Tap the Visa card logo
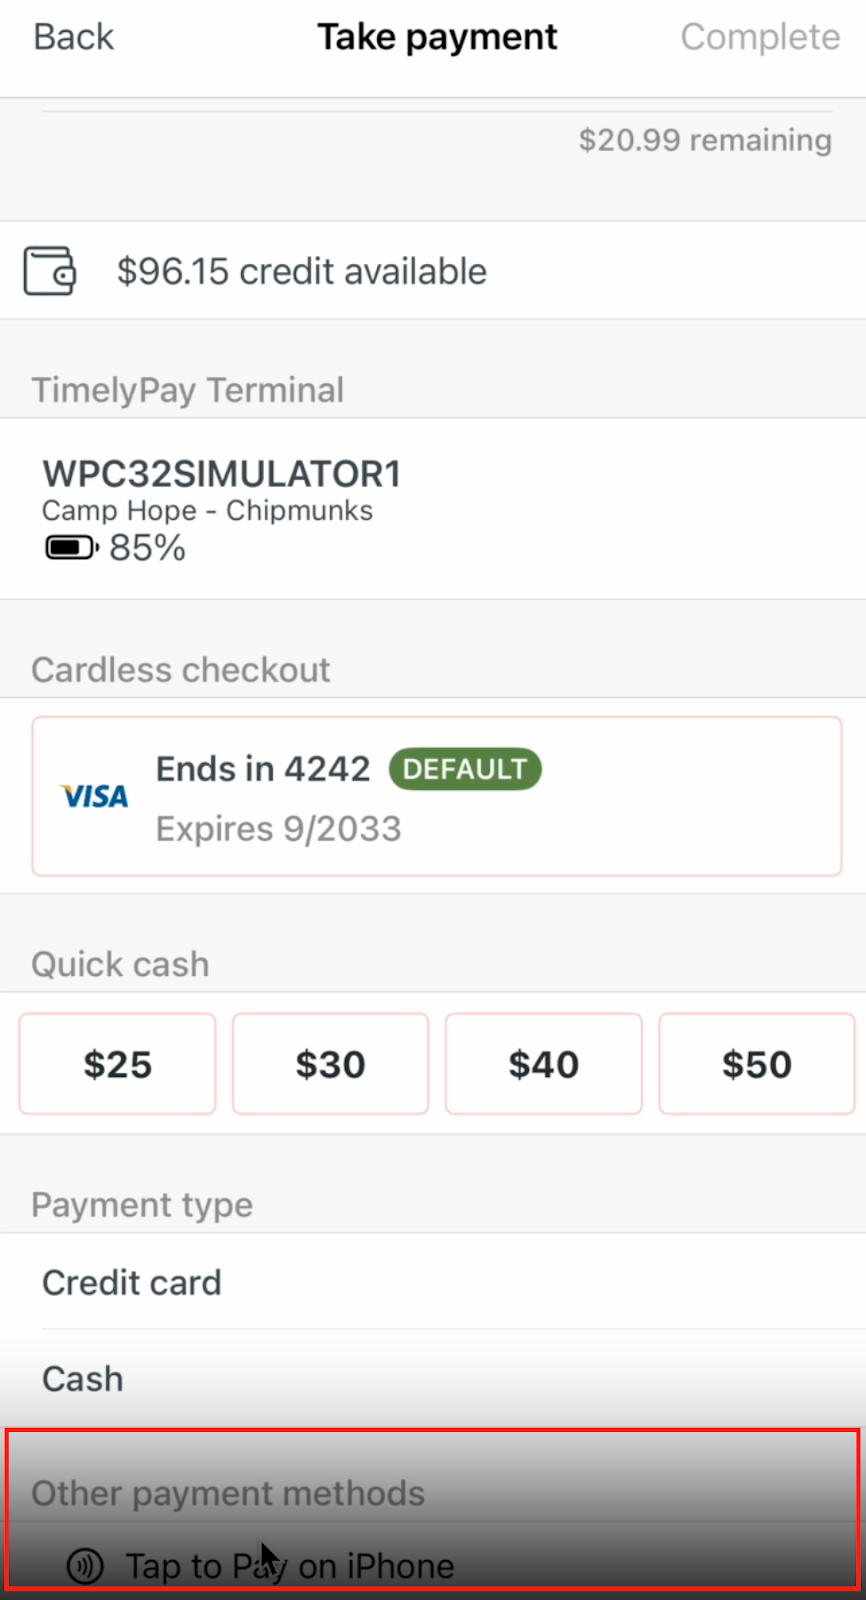Image resolution: width=866 pixels, height=1600 pixels. click(95, 796)
